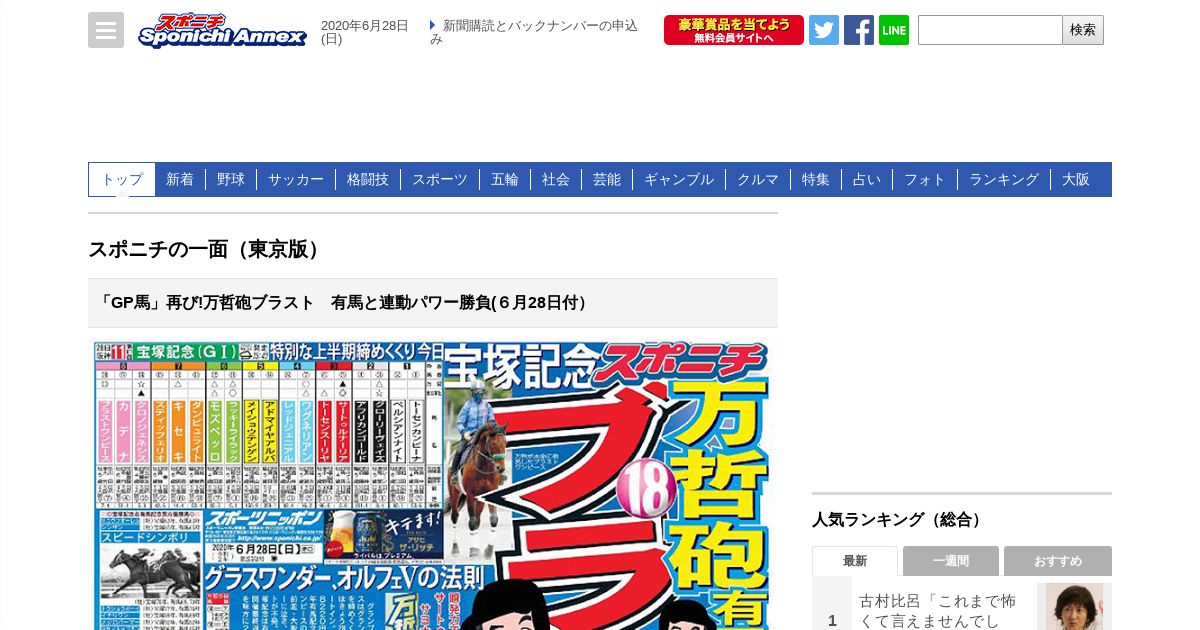Select the 大阪 nav item
Image resolution: width=1200 pixels, height=630 pixels.
pyautogui.click(x=1076, y=180)
